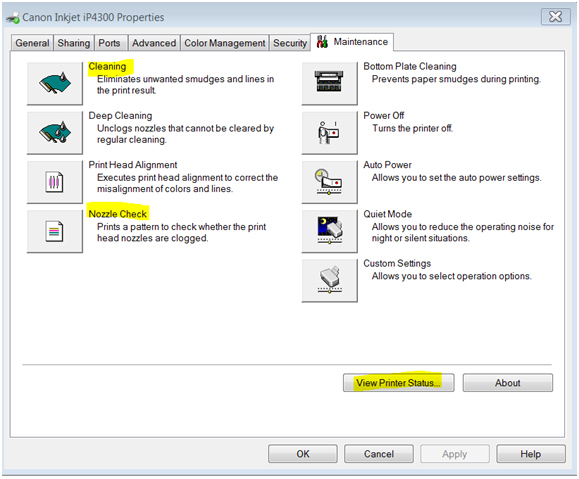
Task: Click the Bottom Plate Cleaning label
Action: pyautogui.click(x=410, y=66)
